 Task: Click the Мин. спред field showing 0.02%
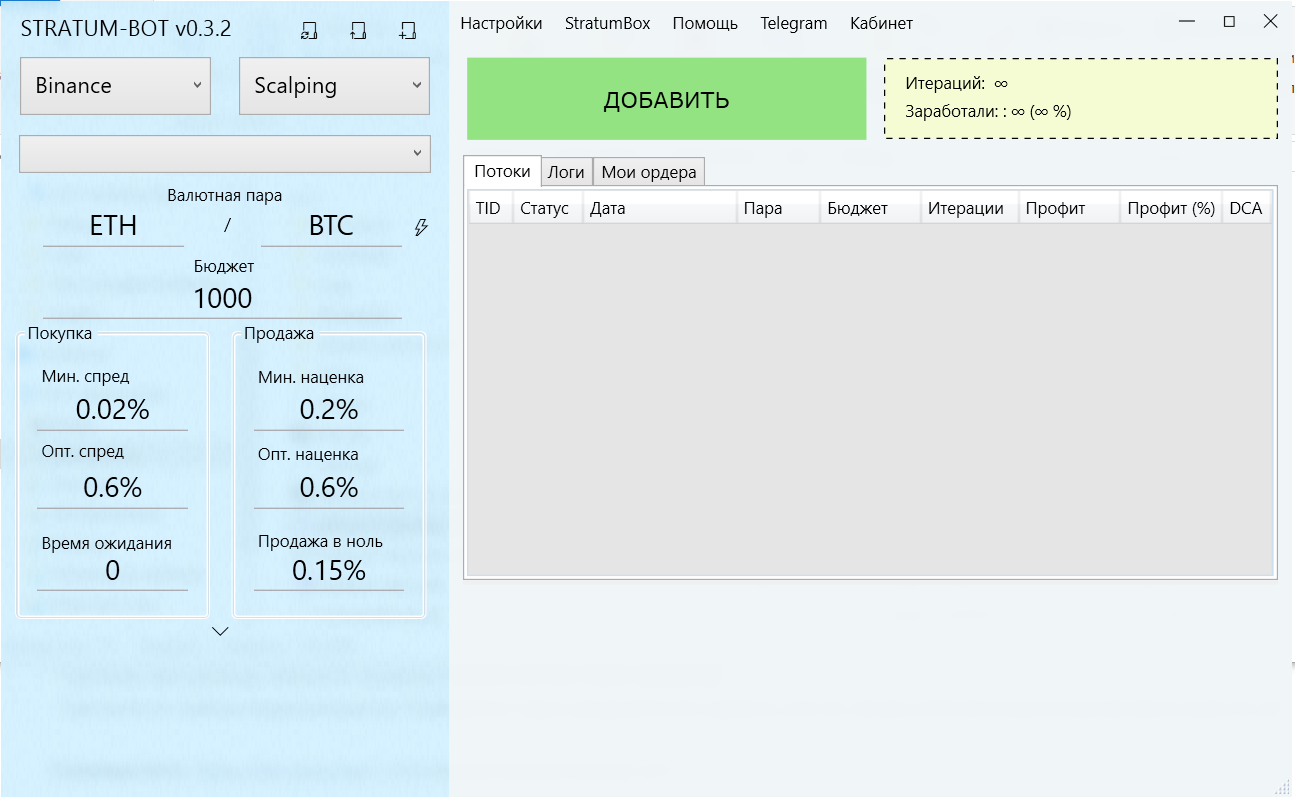112,410
